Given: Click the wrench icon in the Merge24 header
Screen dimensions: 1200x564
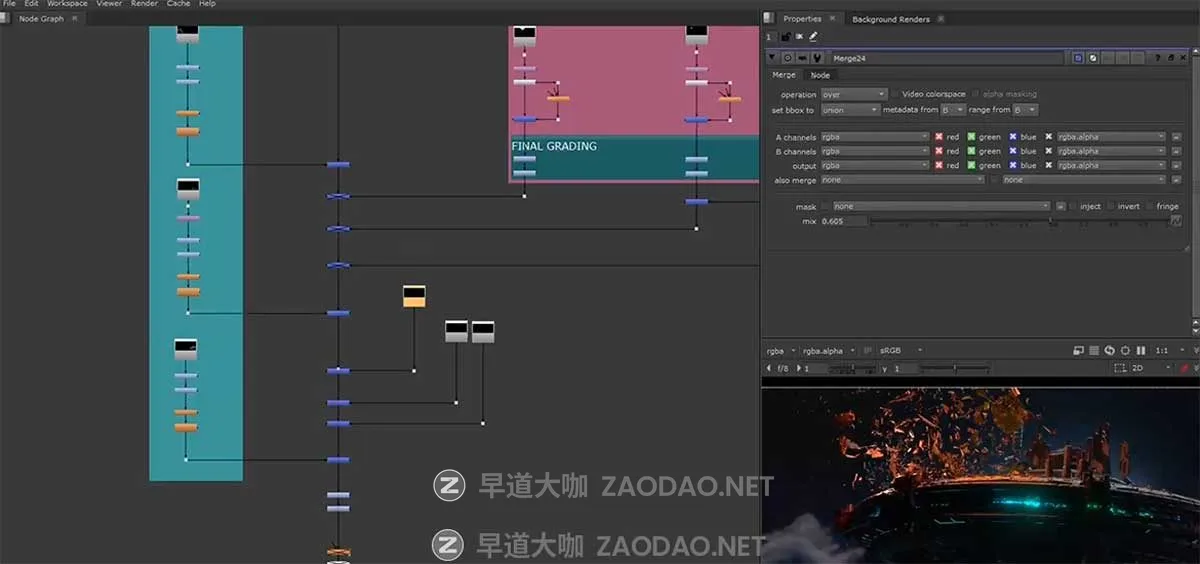Looking at the screenshot, I should [x=816, y=59].
